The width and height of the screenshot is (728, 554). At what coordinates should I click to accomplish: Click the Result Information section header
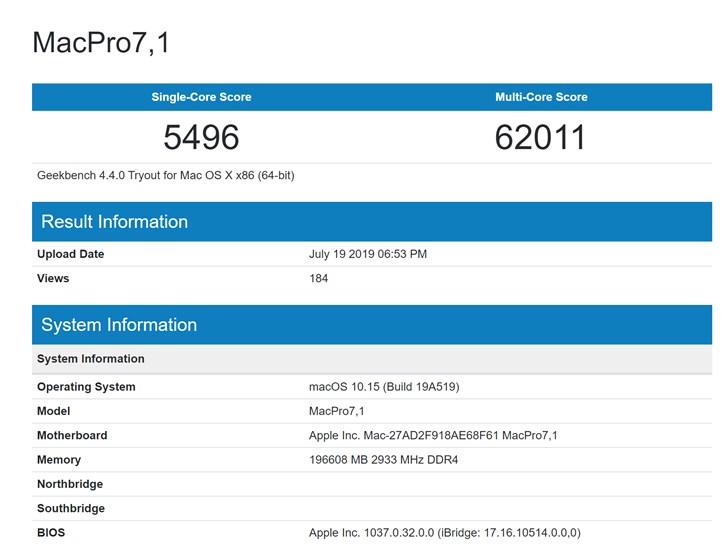(372, 222)
